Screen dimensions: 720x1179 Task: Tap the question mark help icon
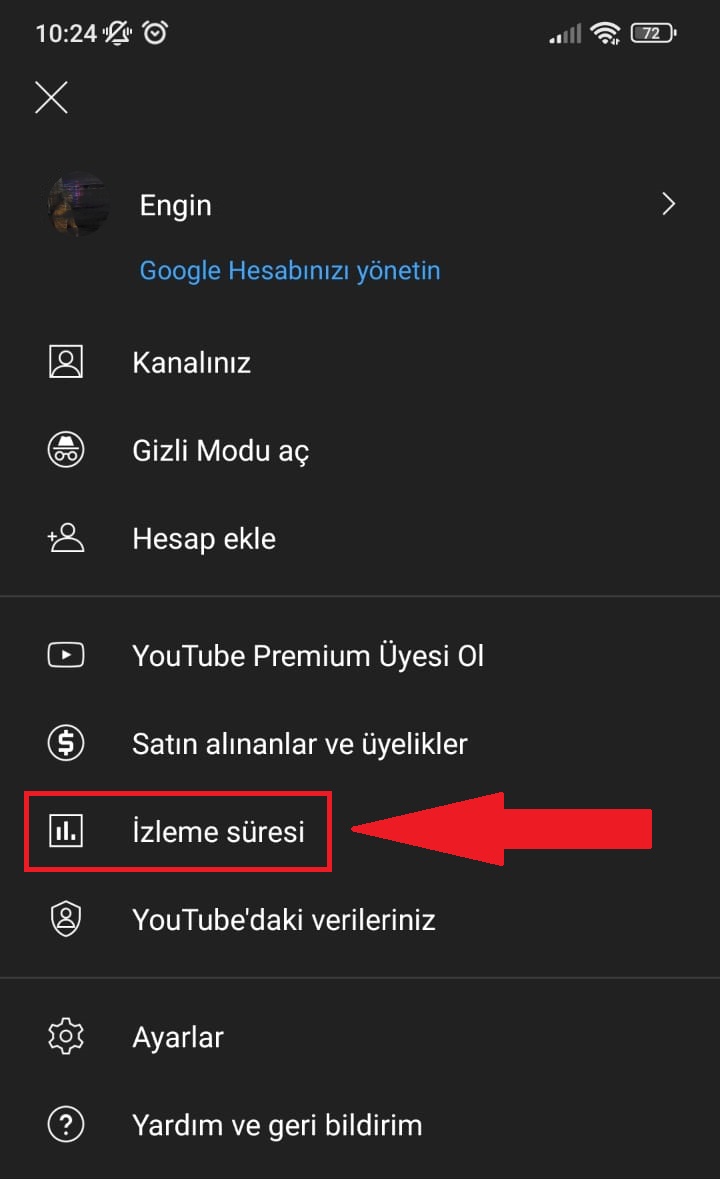click(66, 1125)
